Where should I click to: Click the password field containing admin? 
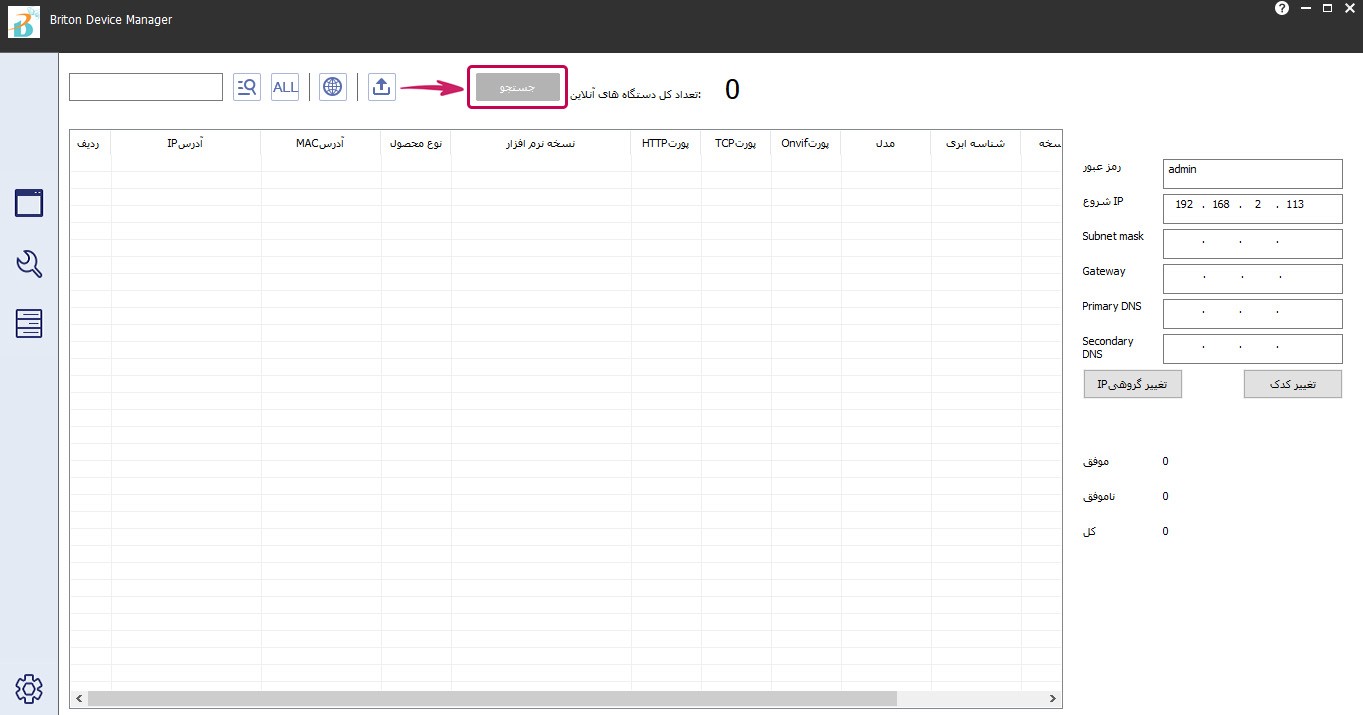point(1252,173)
